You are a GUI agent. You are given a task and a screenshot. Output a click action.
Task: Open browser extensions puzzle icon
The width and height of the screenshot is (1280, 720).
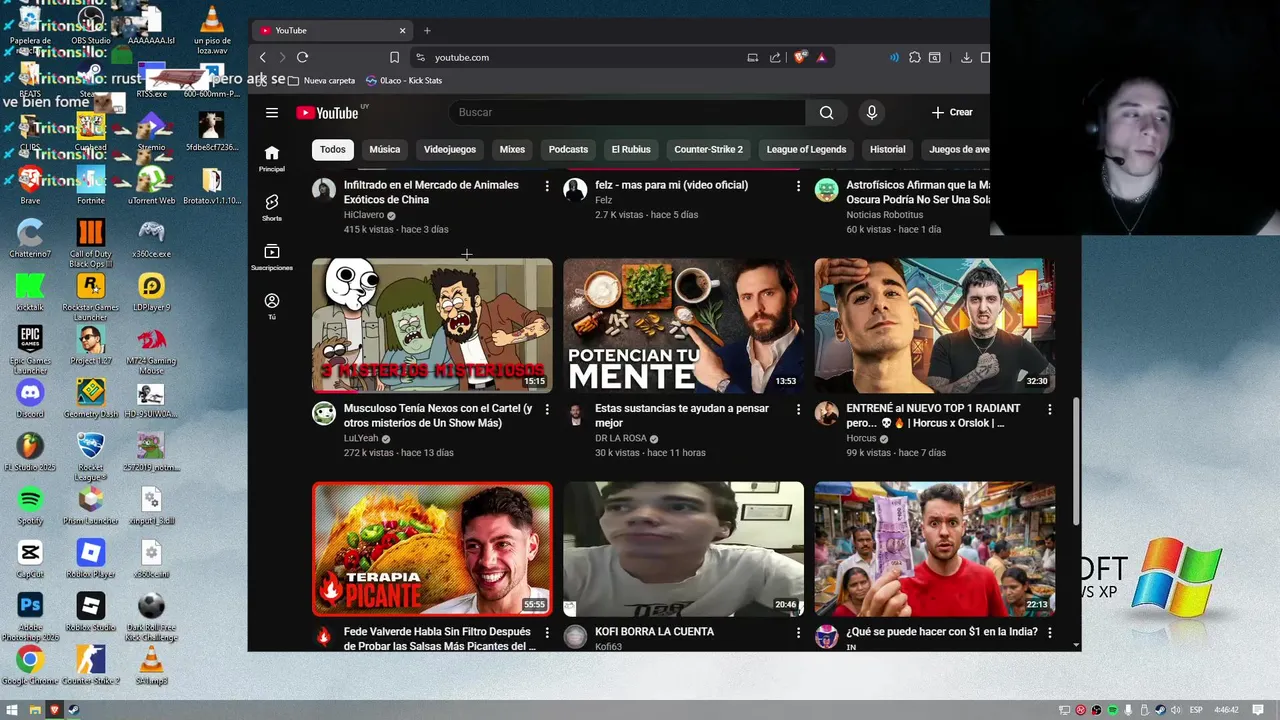coord(915,57)
